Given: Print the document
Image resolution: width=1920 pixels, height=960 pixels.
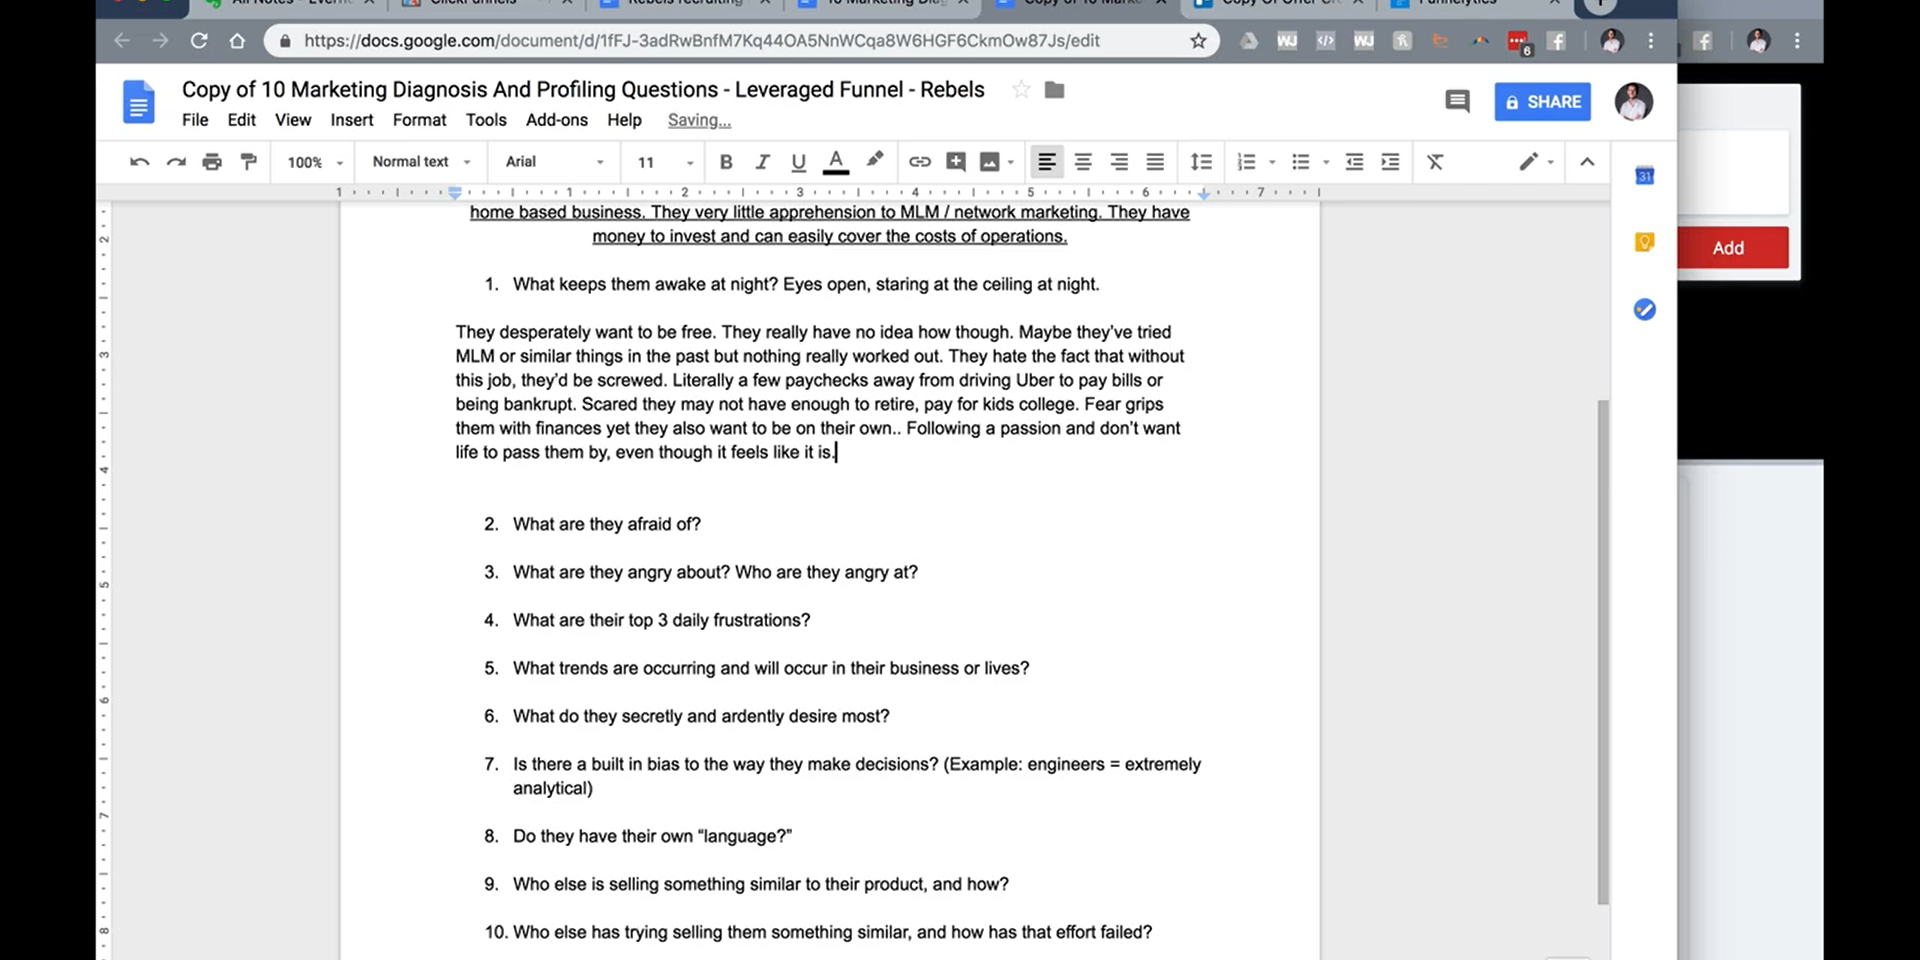Looking at the screenshot, I should click(x=212, y=162).
